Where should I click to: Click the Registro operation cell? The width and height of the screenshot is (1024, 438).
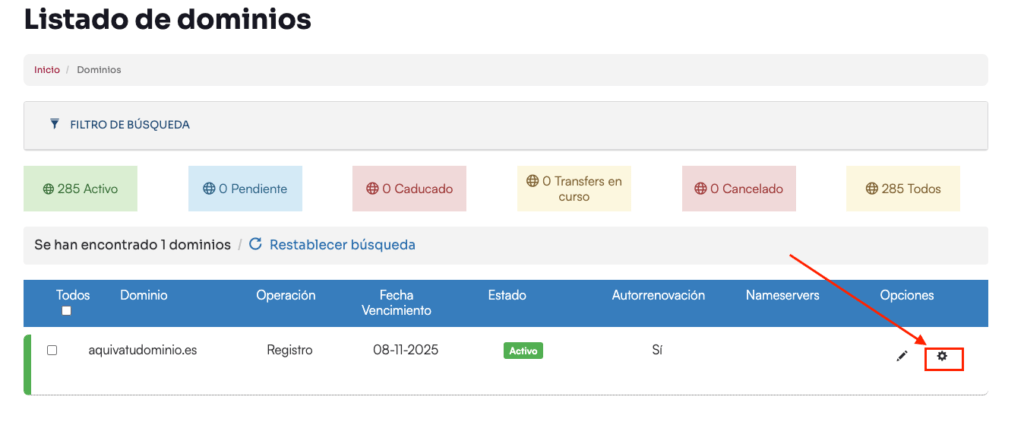click(290, 350)
